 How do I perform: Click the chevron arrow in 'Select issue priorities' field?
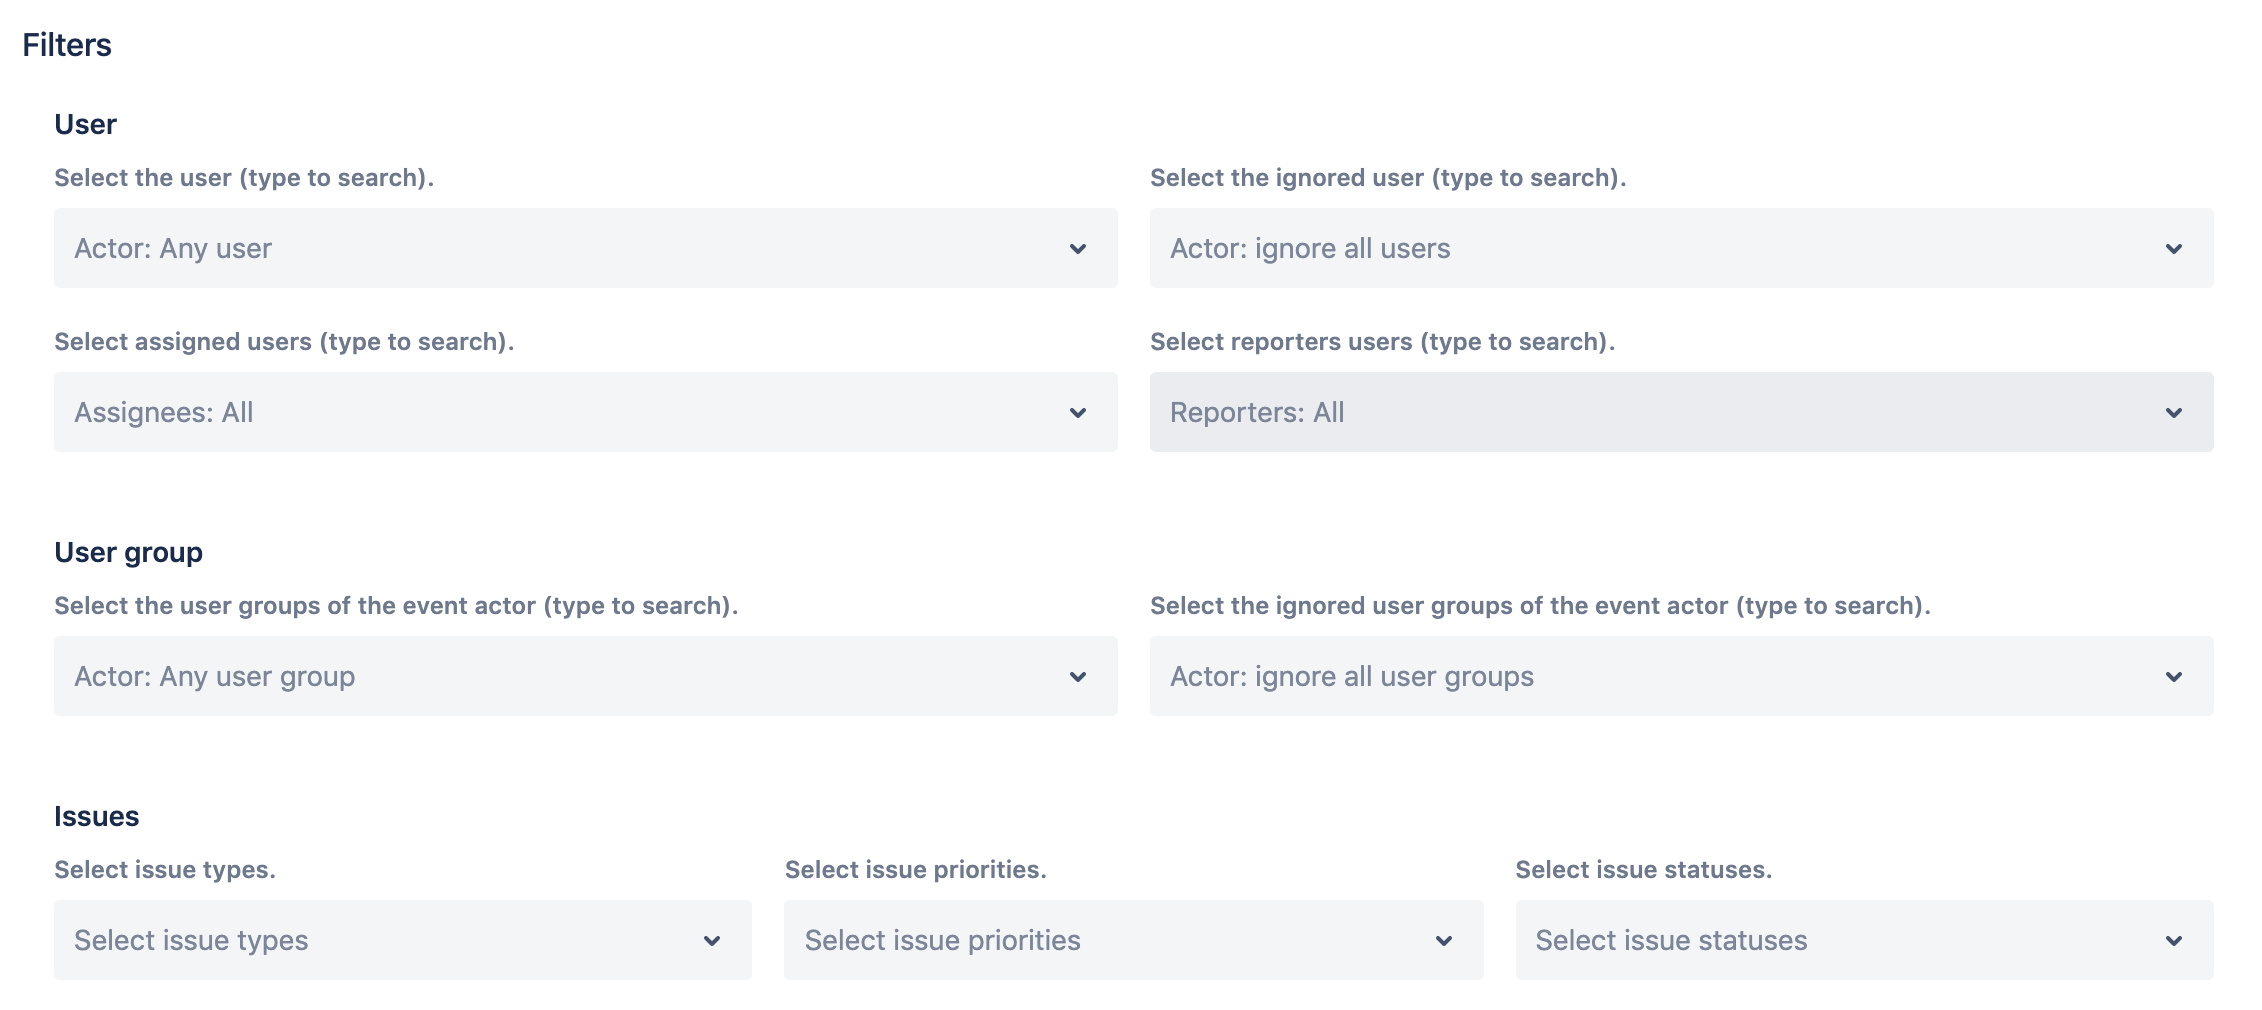click(x=1443, y=941)
